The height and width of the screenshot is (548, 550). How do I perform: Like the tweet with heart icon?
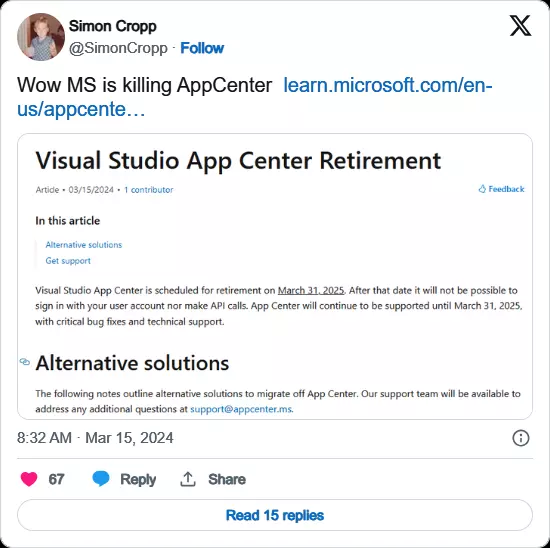pyautogui.click(x=29, y=479)
